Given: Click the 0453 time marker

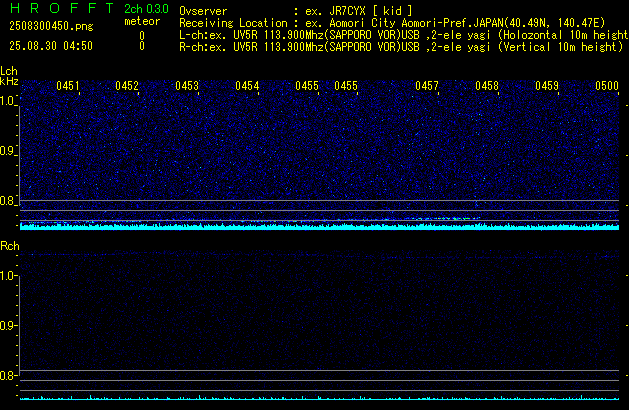Looking at the screenshot, I should click(187, 86).
